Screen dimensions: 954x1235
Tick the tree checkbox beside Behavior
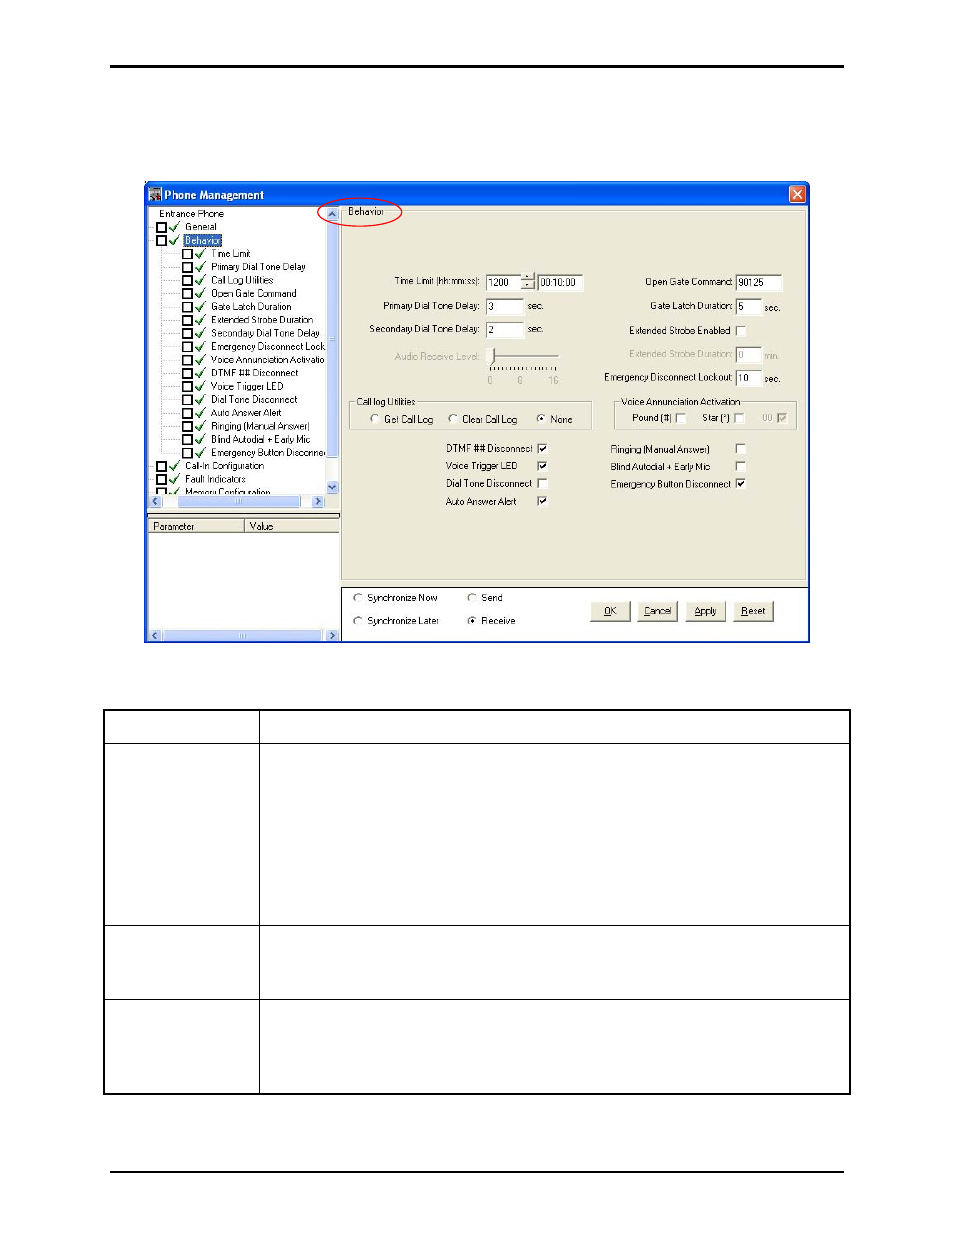(x=161, y=241)
